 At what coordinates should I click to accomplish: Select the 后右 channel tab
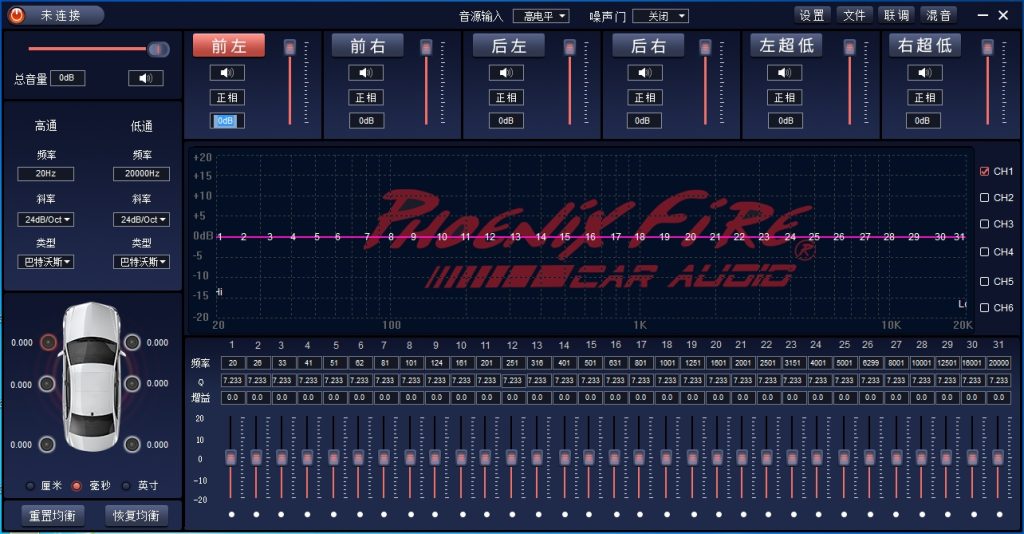coord(648,46)
